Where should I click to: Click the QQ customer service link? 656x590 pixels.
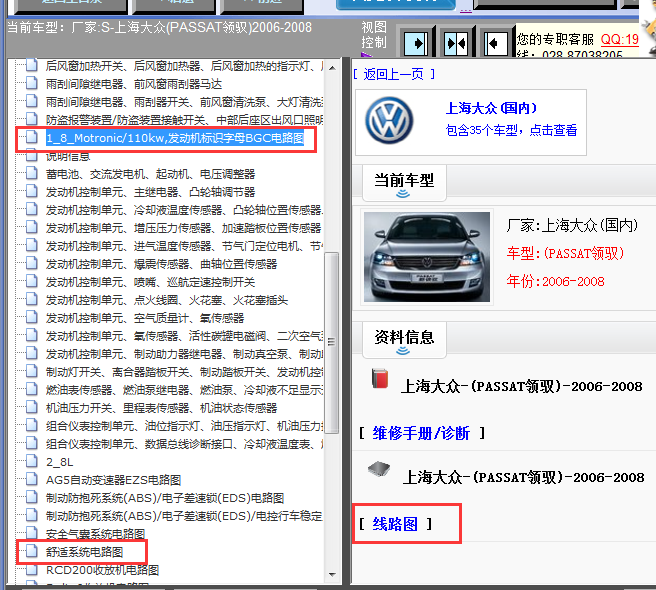tap(620, 39)
